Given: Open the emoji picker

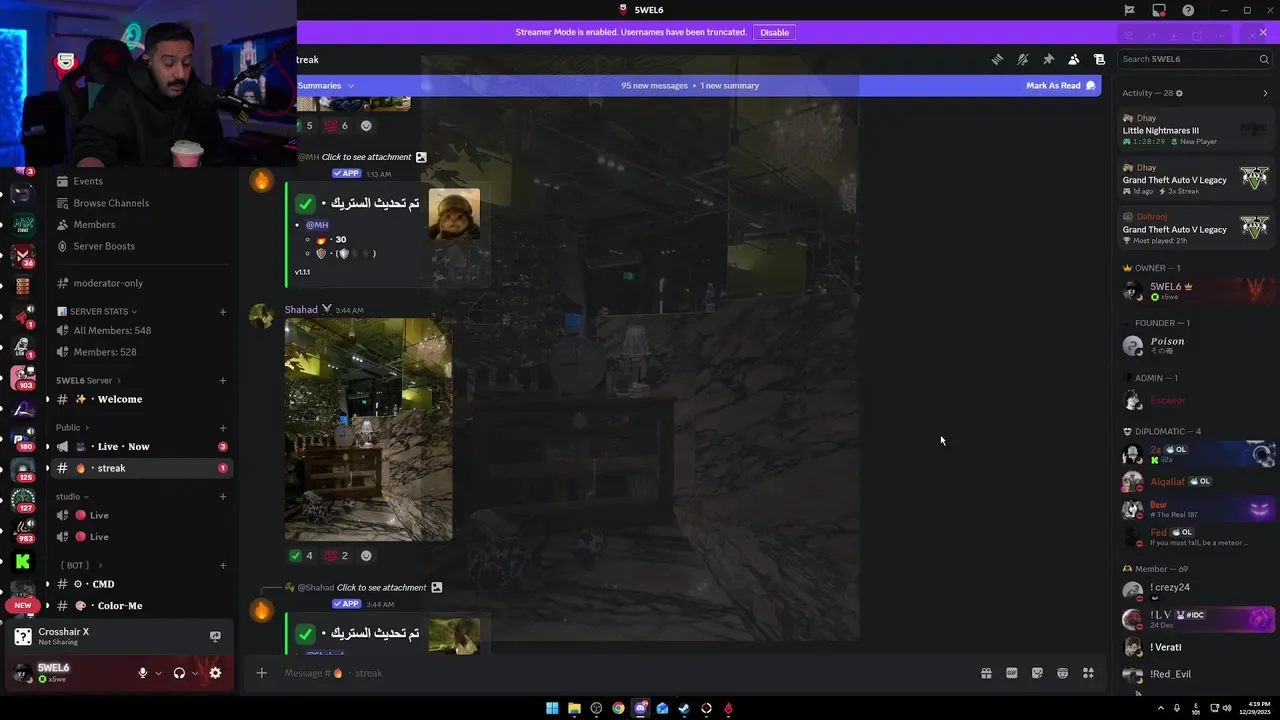Looking at the screenshot, I should (x=1062, y=673).
